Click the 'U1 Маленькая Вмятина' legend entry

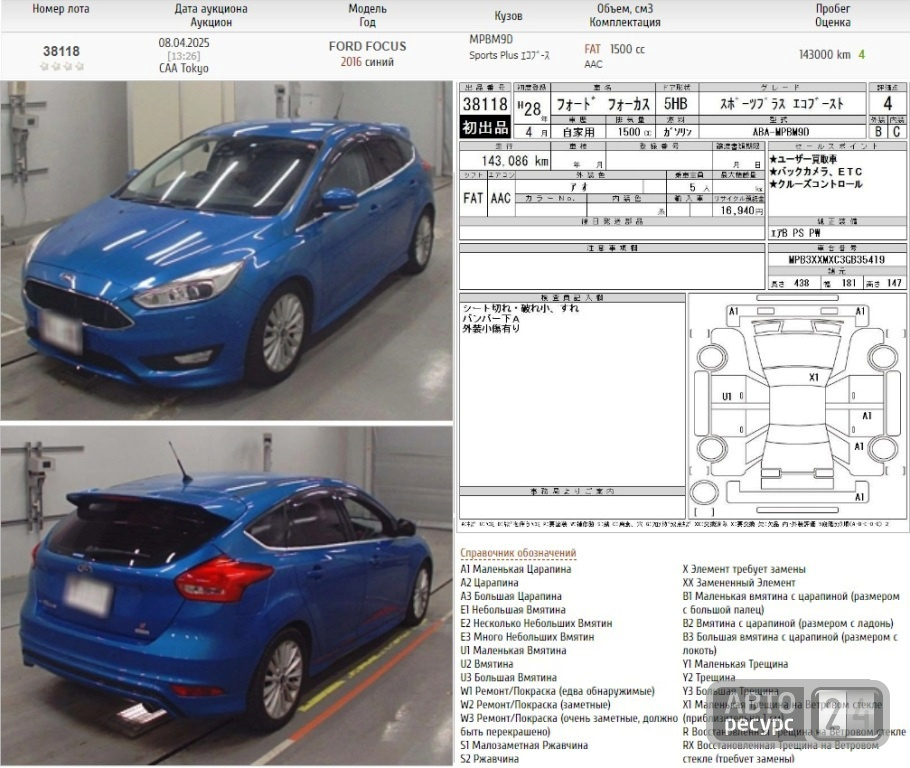pos(513,650)
